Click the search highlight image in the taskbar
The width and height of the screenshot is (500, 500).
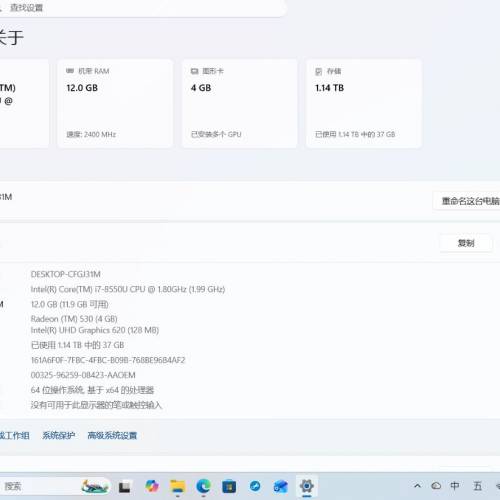point(95,487)
